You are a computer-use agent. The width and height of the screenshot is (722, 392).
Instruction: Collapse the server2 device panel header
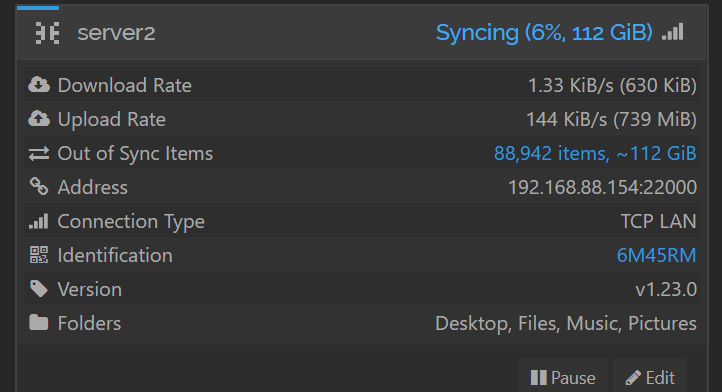[362, 33]
